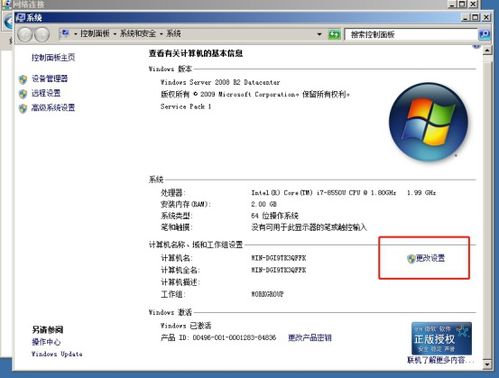Click the shield icon beside 高级系统设置

coord(23,108)
